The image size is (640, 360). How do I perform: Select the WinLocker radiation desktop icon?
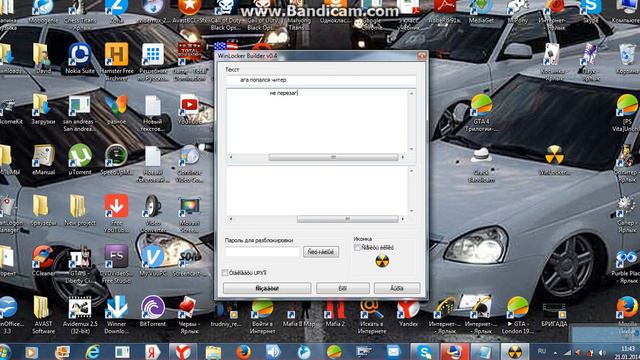pyautogui.click(x=554, y=159)
